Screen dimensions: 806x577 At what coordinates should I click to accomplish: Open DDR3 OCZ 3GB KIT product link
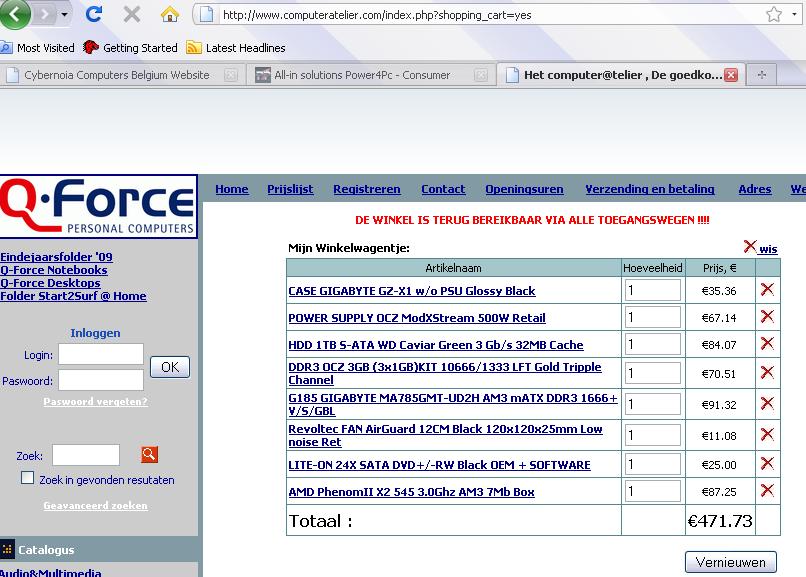point(445,373)
